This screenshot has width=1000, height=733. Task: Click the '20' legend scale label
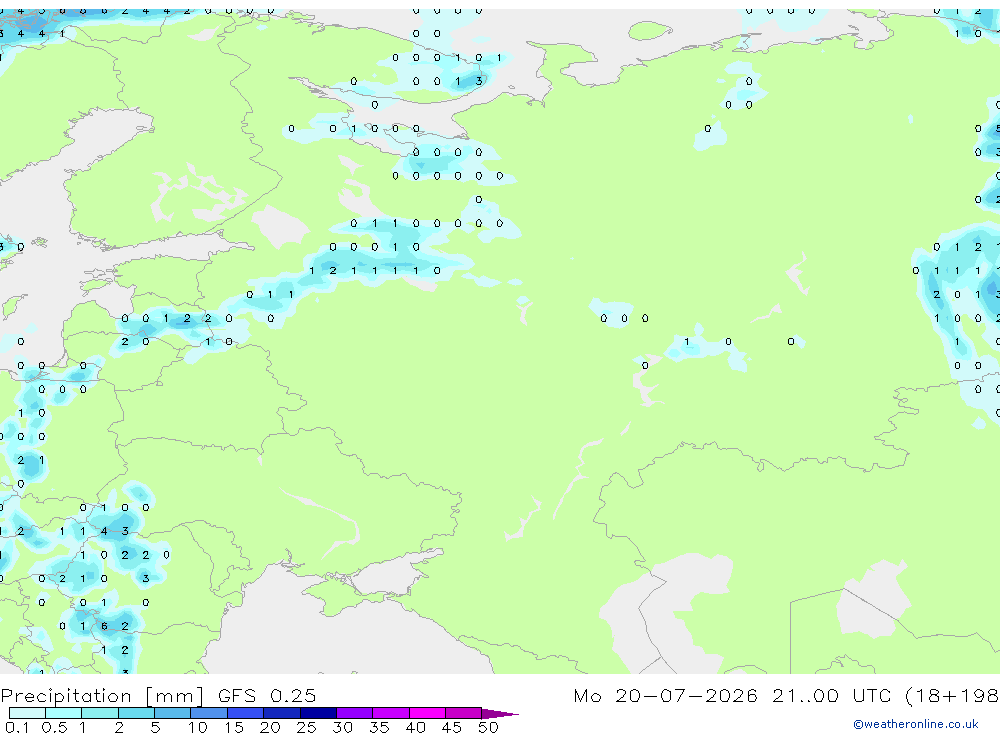pos(270,727)
